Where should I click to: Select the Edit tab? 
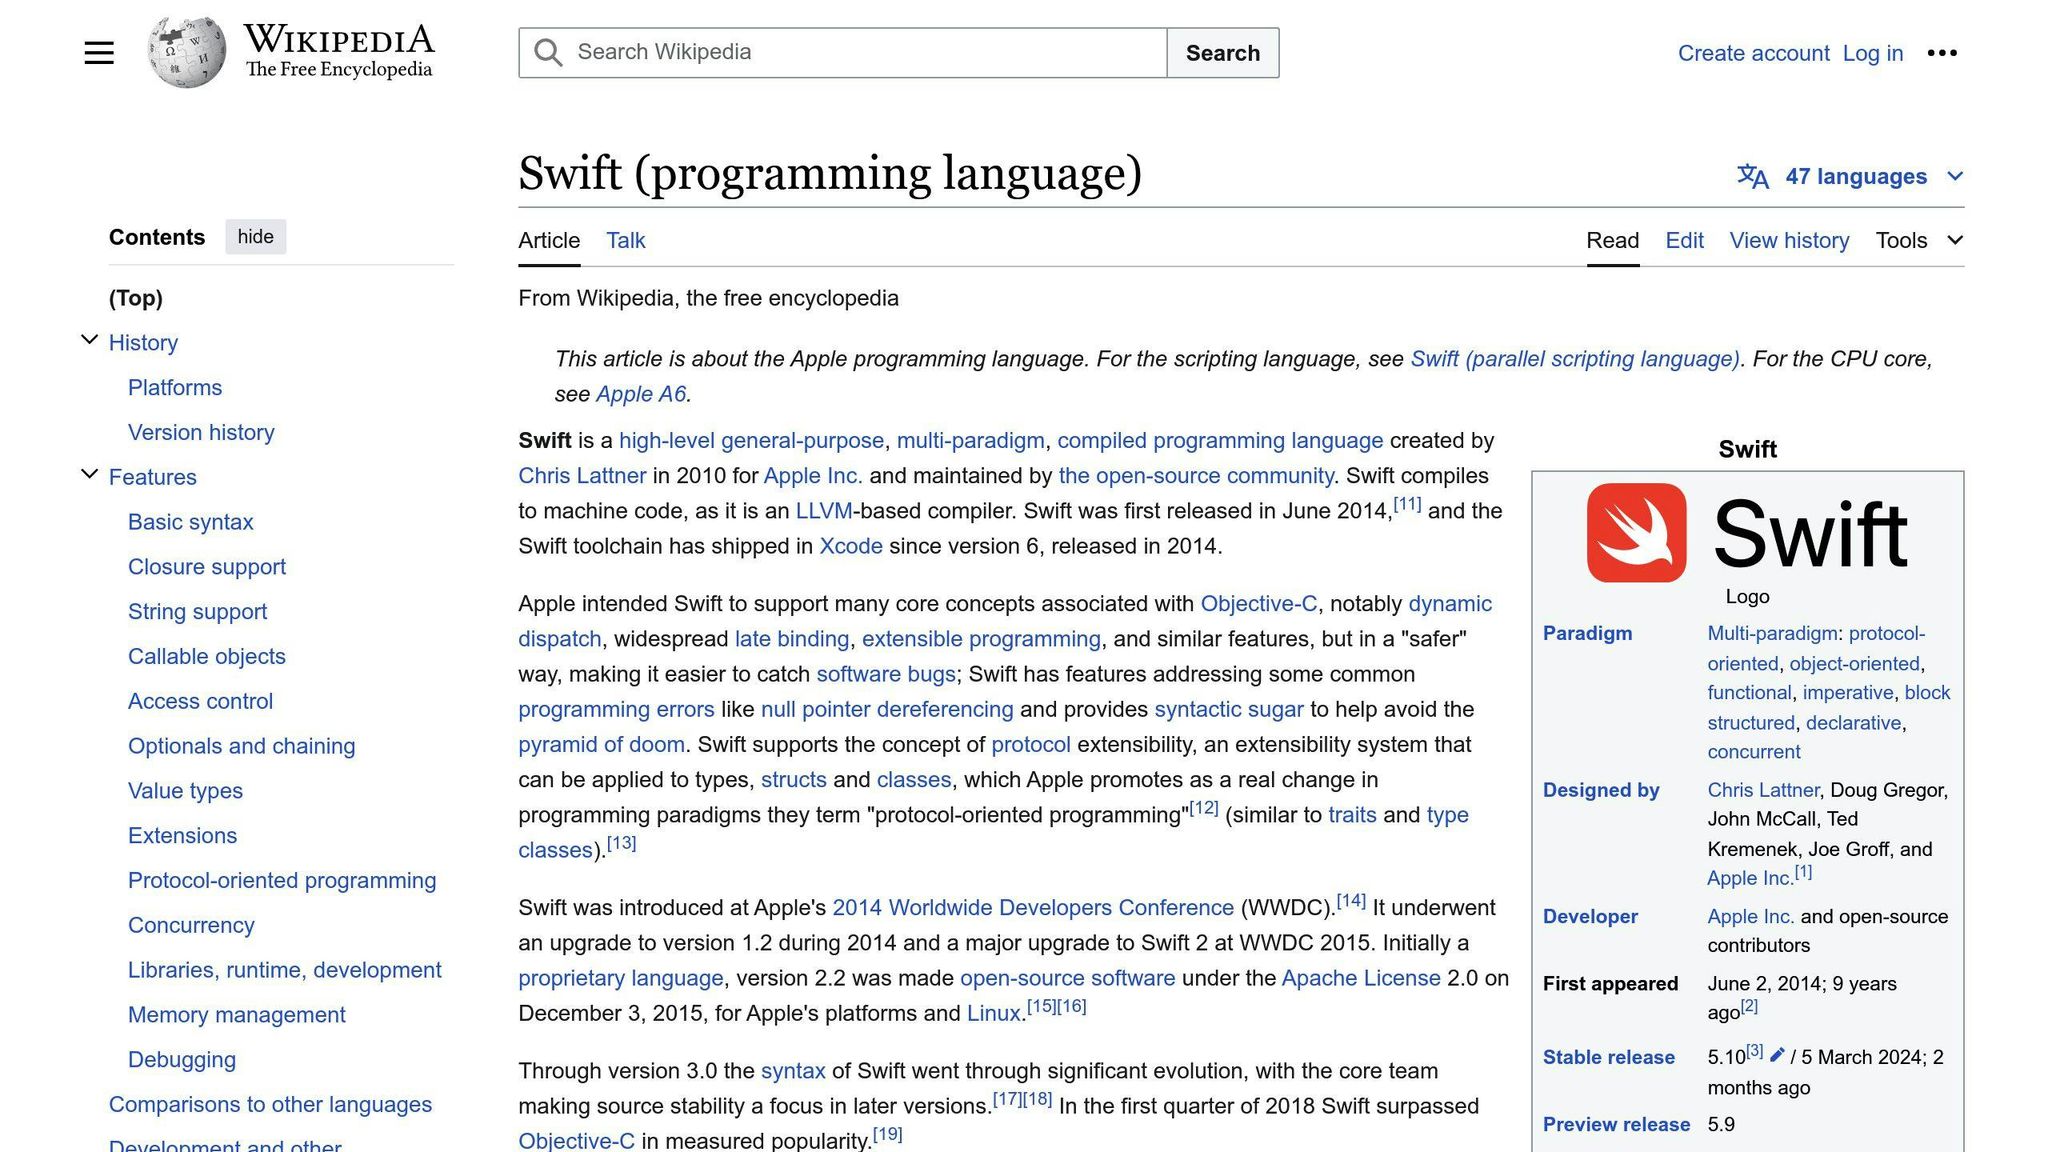(1684, 240)
